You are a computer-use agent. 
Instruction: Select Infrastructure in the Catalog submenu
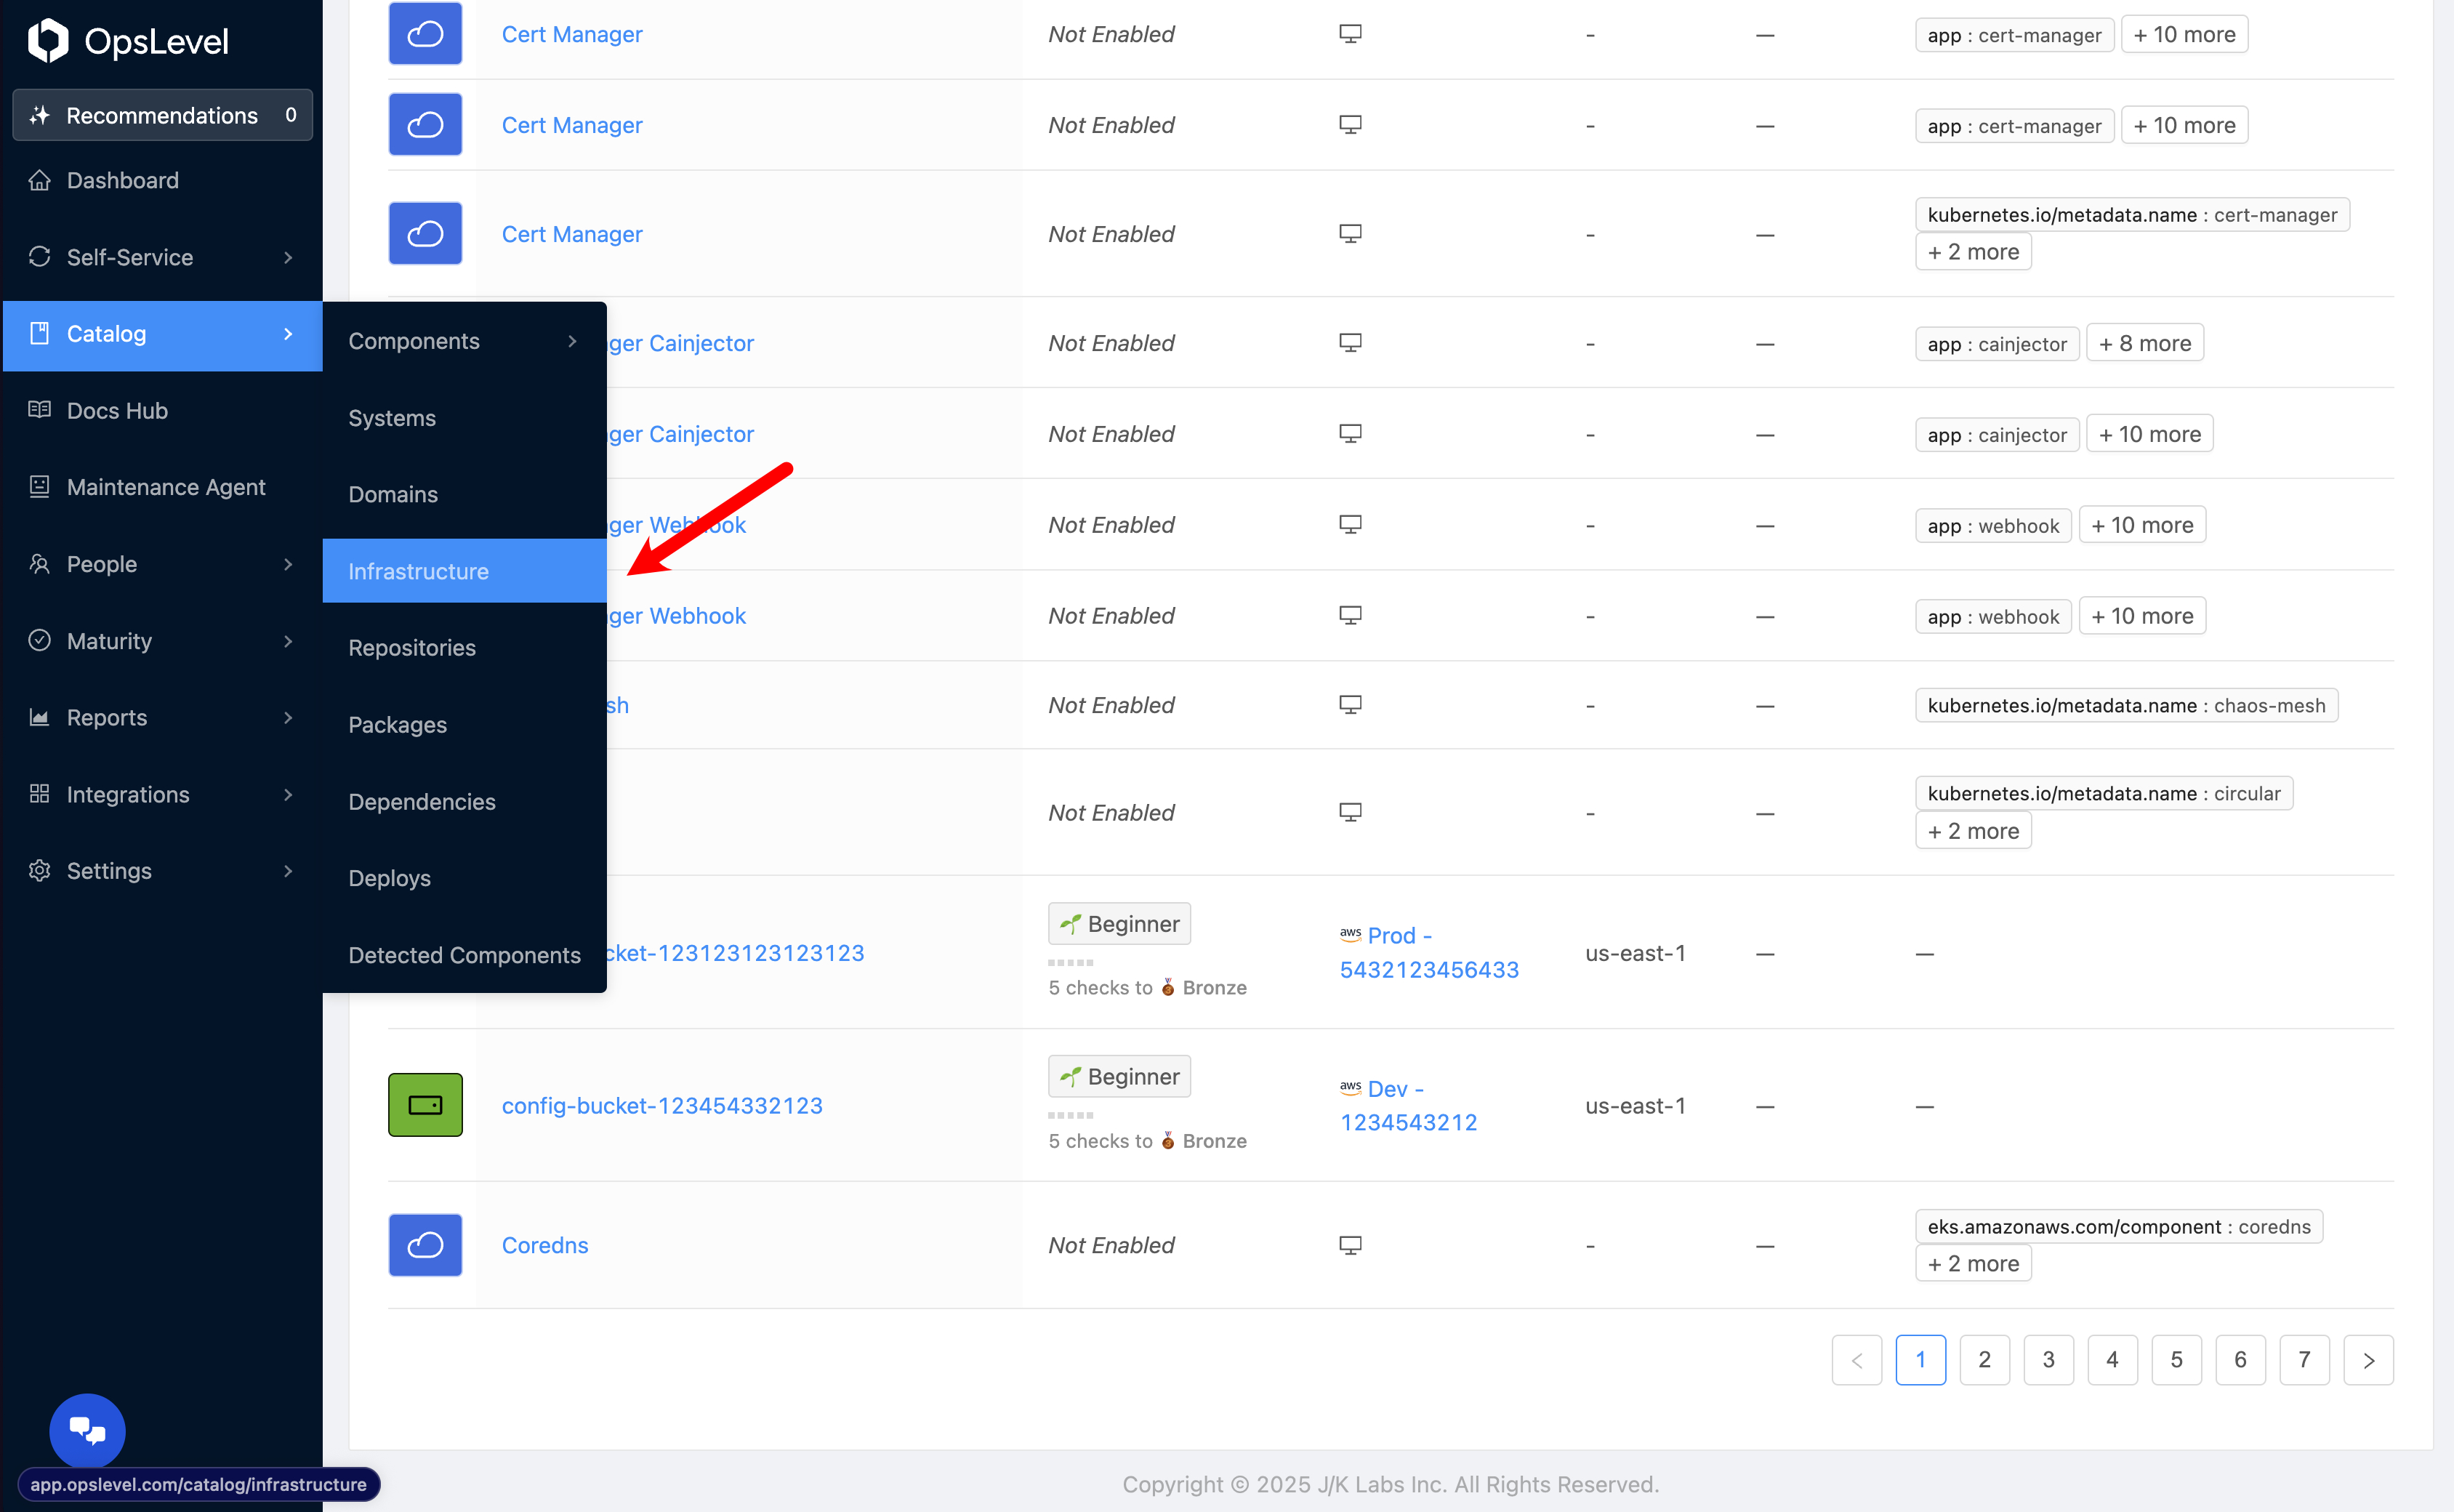(418, 571)
